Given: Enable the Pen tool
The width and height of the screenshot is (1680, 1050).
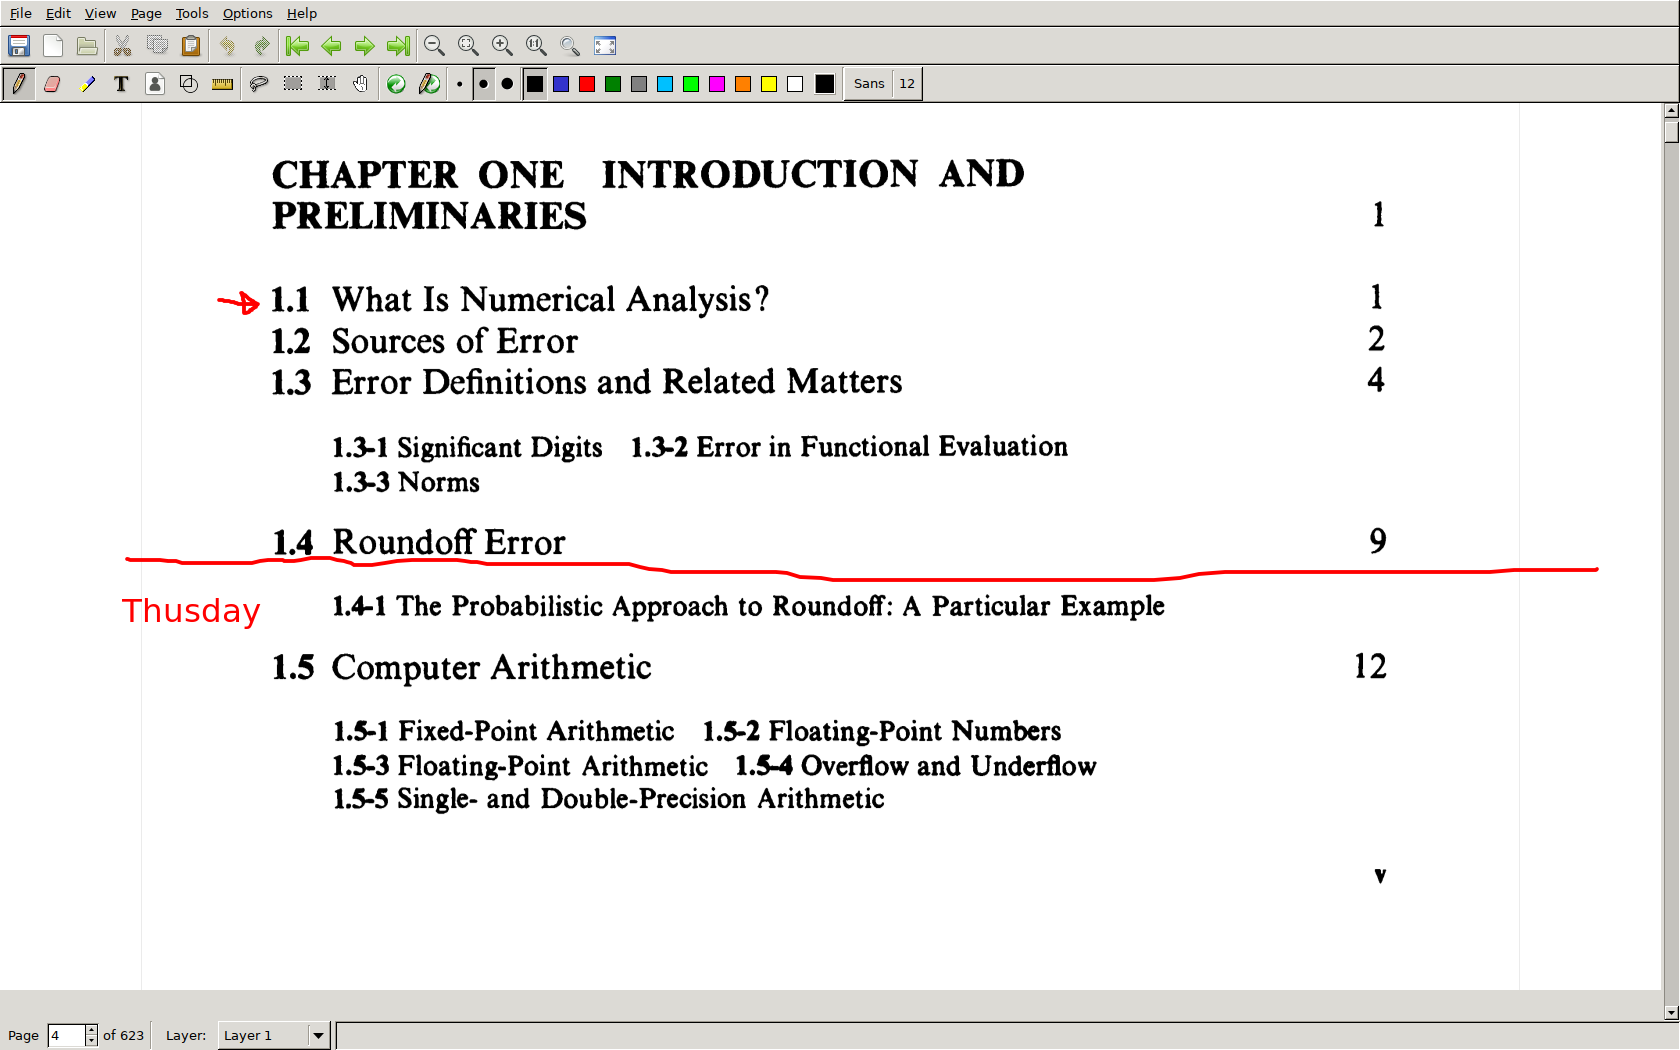Looking at the screenshot, I should coord(18,84).
